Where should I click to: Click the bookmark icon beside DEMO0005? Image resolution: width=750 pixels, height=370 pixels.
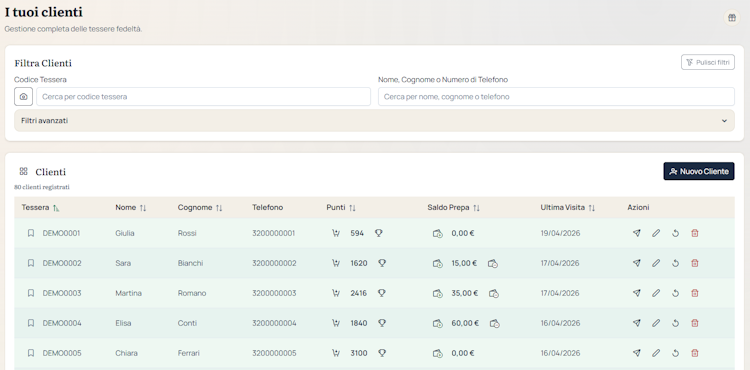pos(31,353)
